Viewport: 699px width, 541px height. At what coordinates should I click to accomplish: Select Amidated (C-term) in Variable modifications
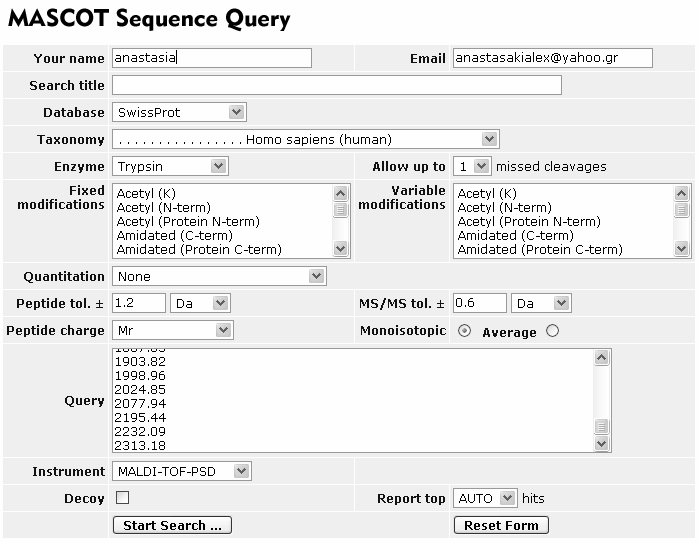[x=516, y=235]
